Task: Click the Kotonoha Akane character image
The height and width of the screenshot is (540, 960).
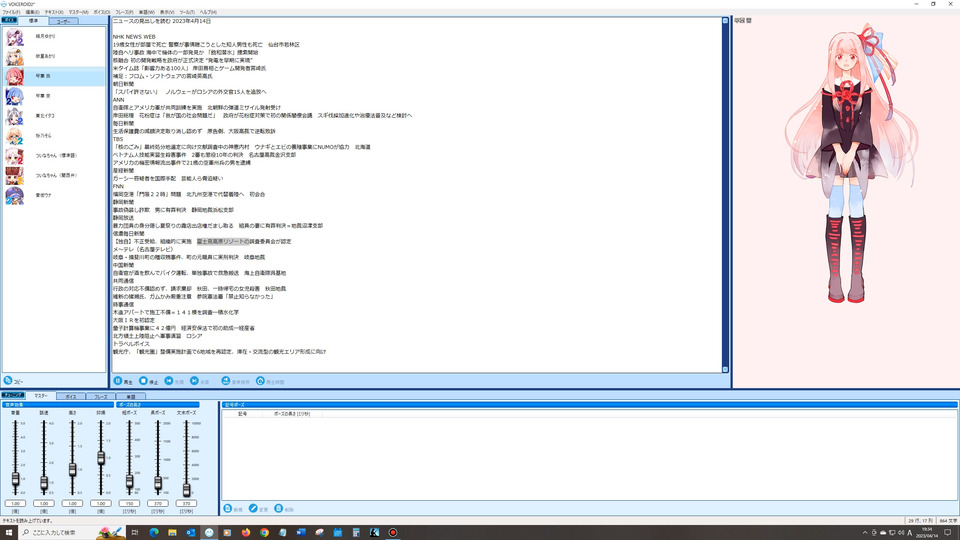Action: click(850, 163)
